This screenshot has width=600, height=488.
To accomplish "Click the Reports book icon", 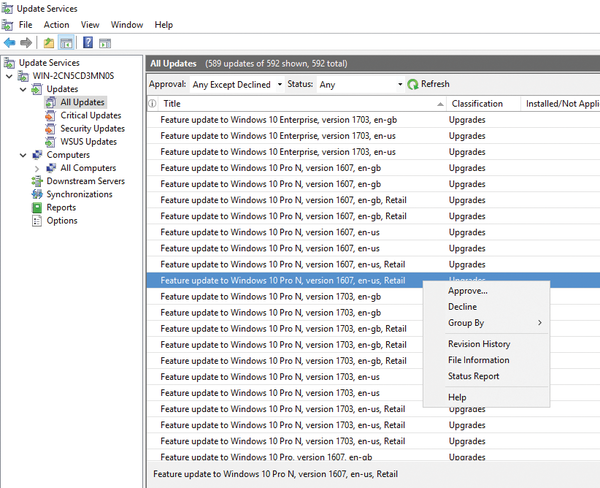I will [37, 207].
